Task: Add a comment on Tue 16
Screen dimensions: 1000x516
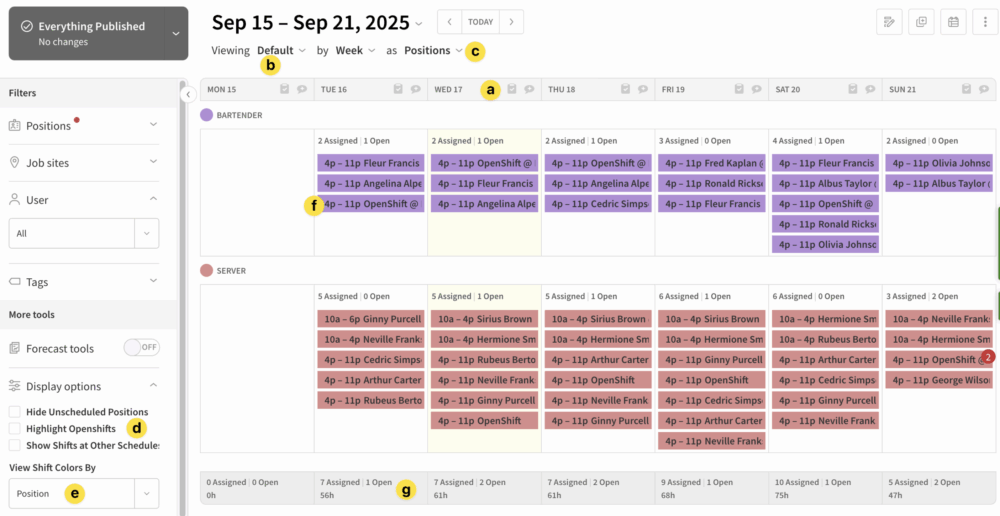Action: pos(415,89)
